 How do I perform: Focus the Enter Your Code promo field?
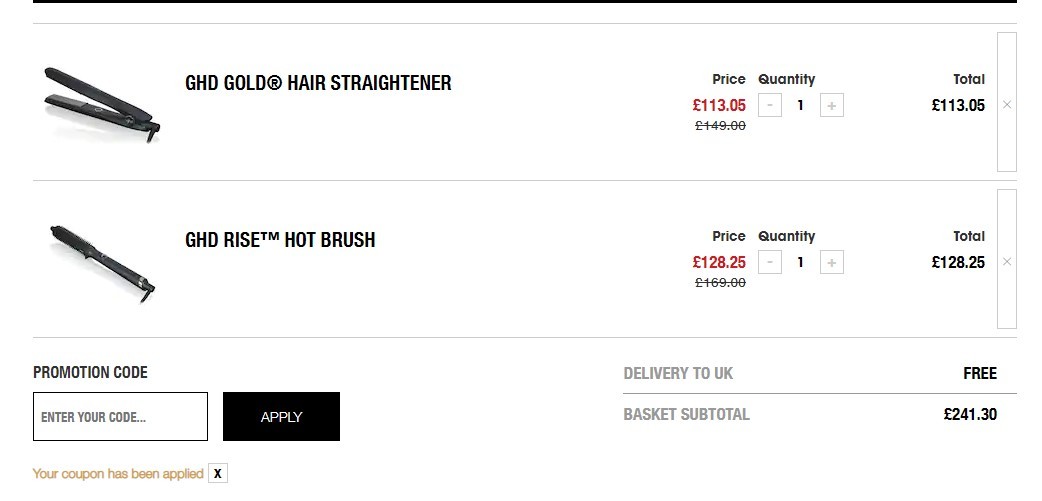120,417
